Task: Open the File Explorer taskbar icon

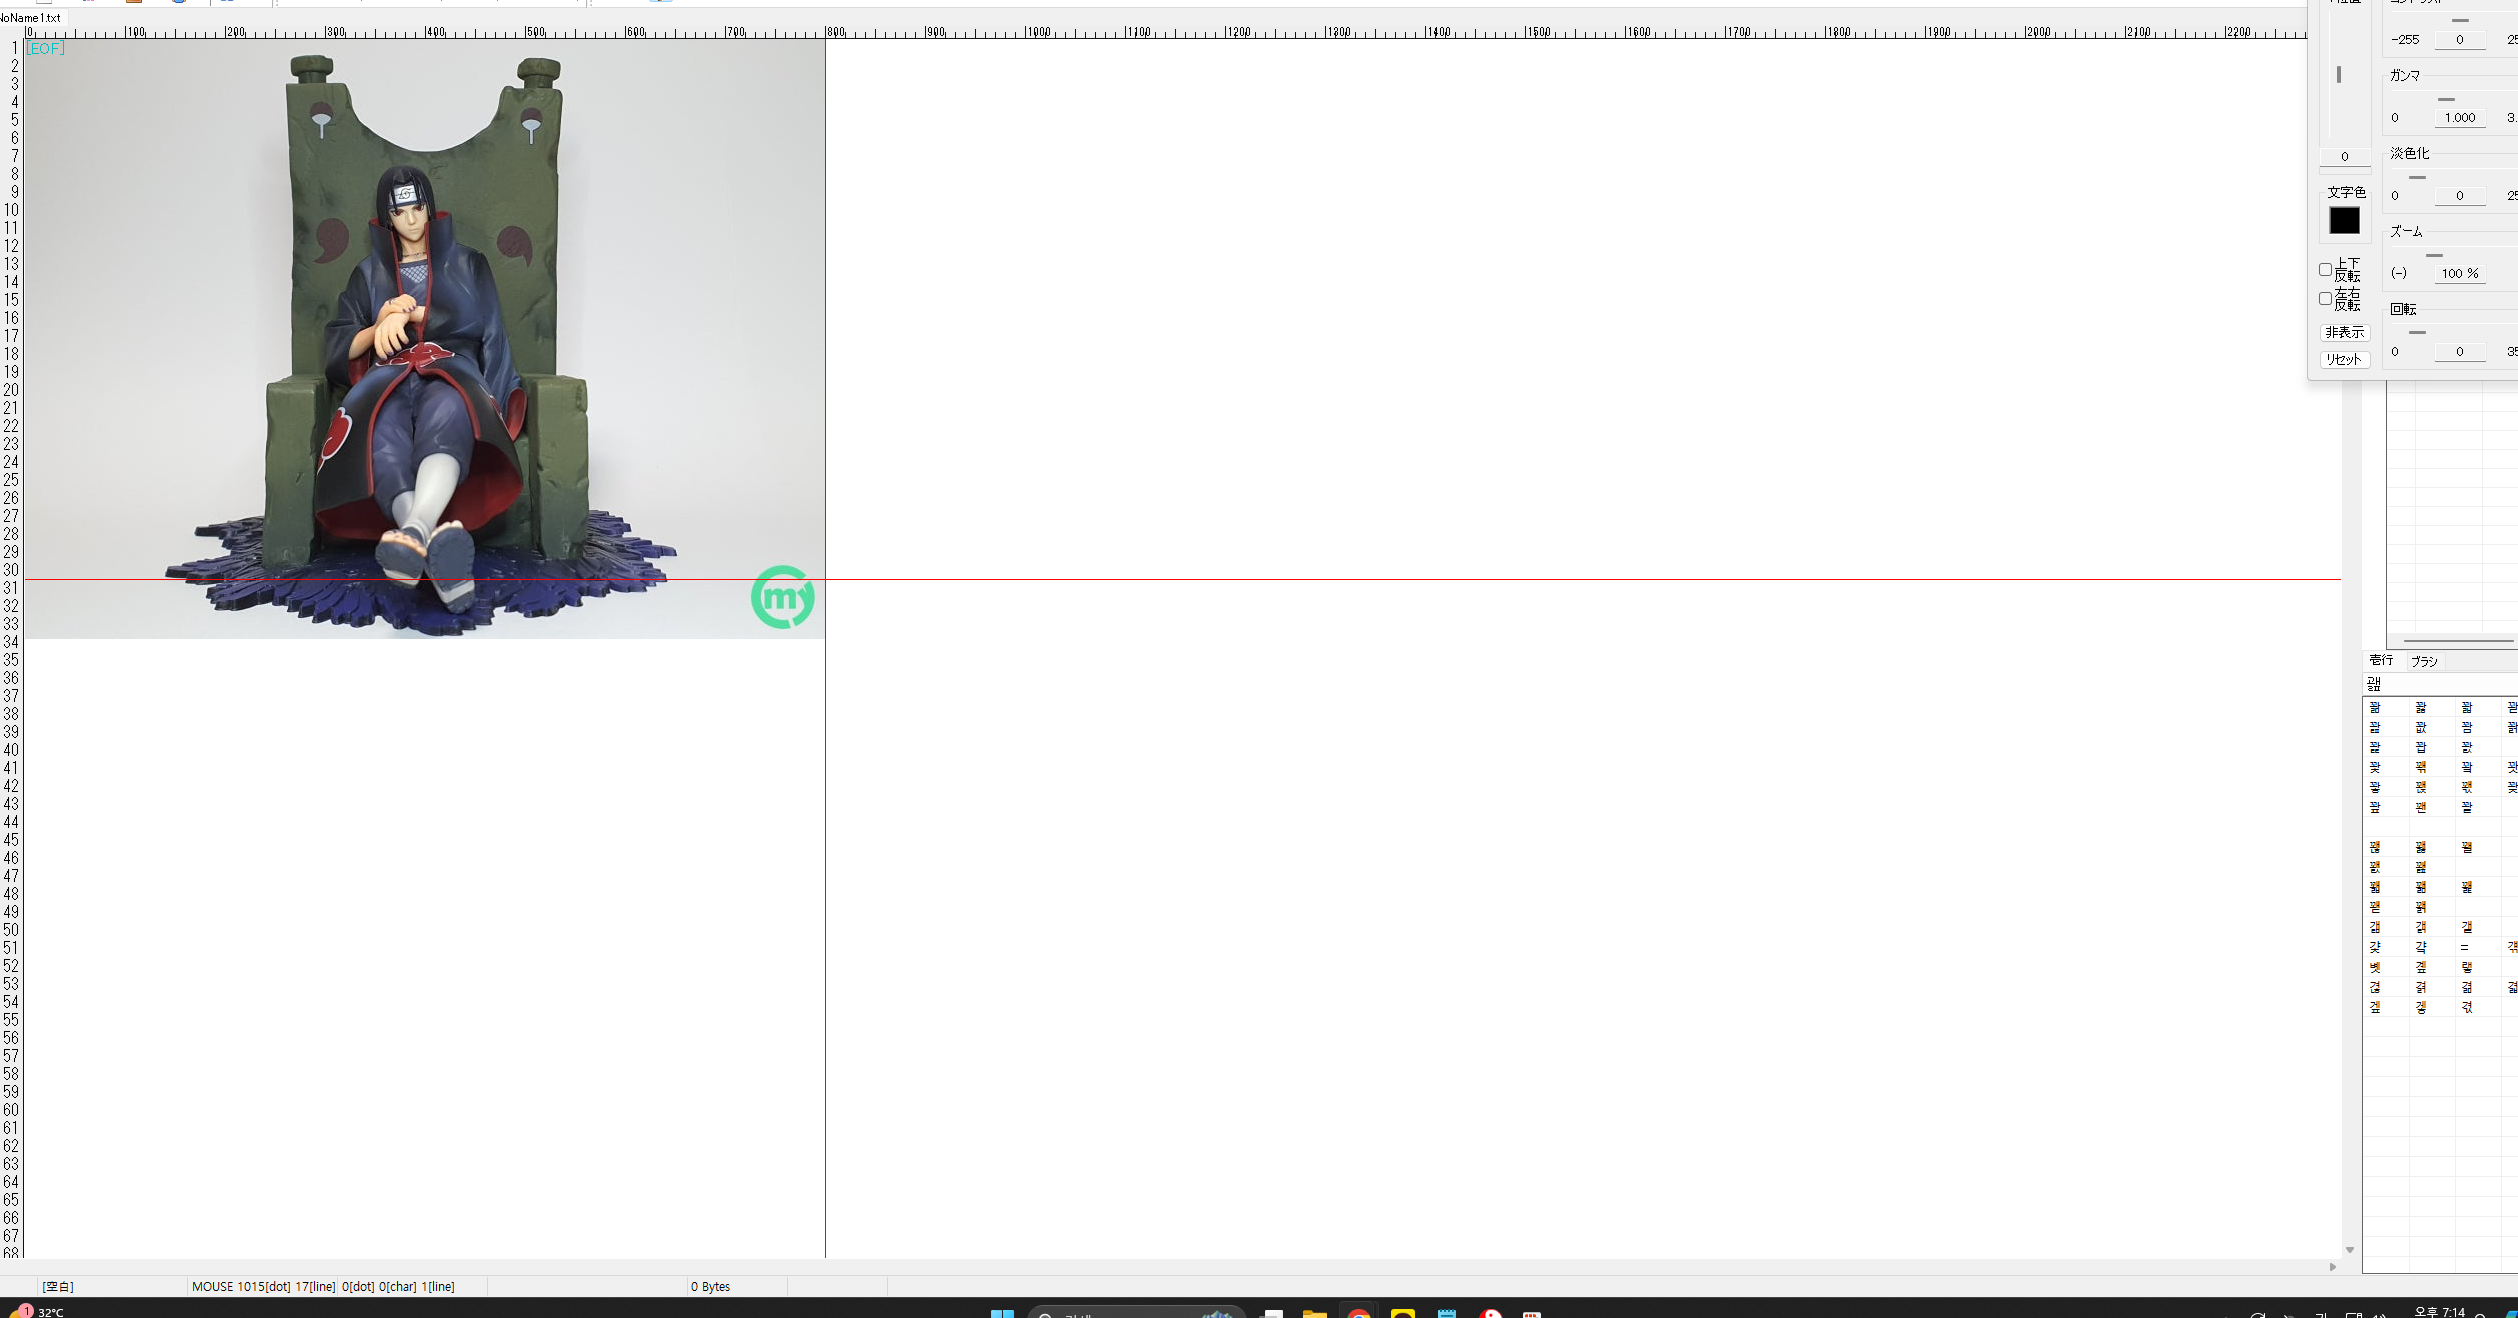Action: point(1314,1313)
